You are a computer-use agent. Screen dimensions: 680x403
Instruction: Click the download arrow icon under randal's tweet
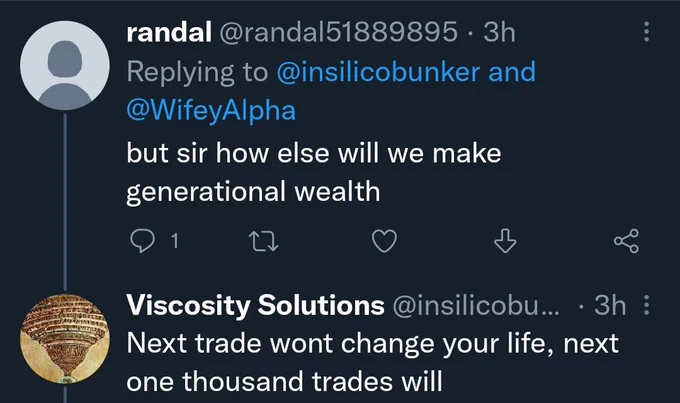pos(505,241)
